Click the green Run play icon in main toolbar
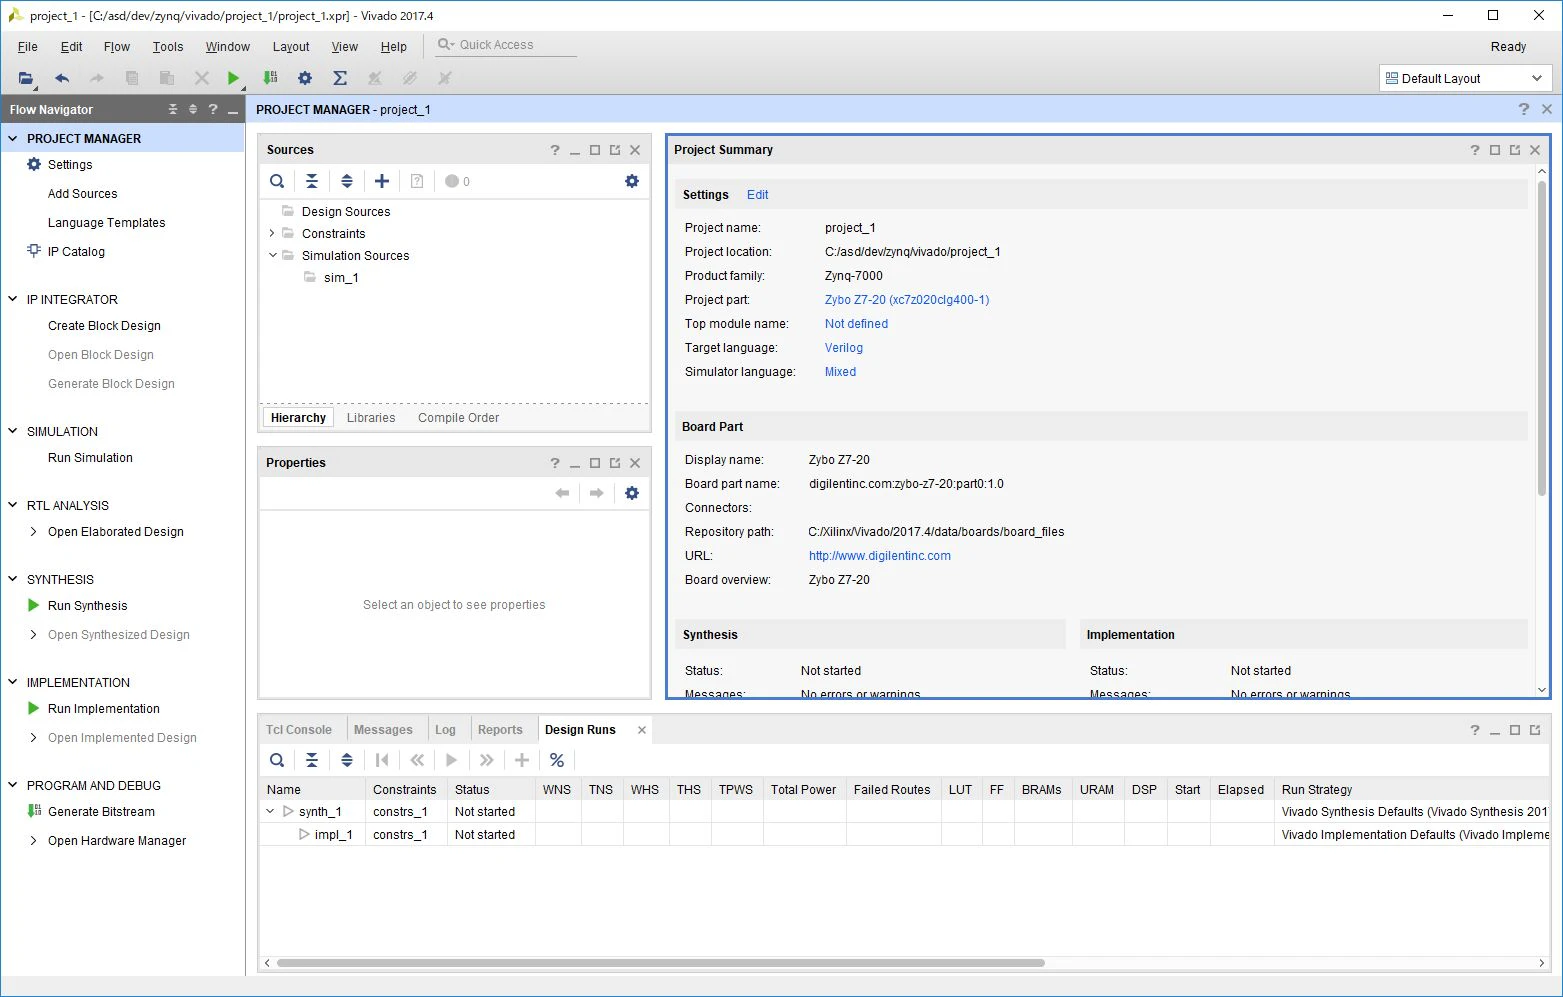The height and width of the screenshot is (997, 1563). [x=233, y=78]
